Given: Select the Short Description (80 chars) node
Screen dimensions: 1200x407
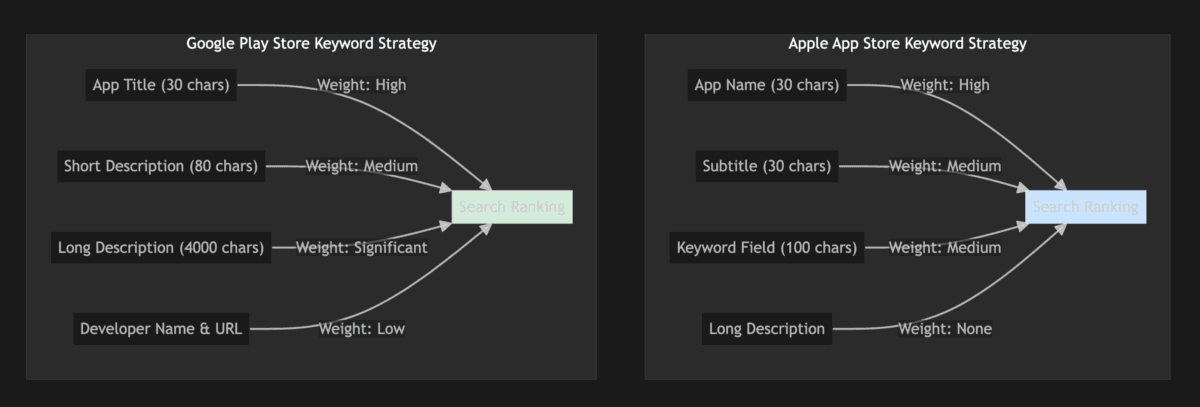Looking at the screenshot, I should coord(161,166).
